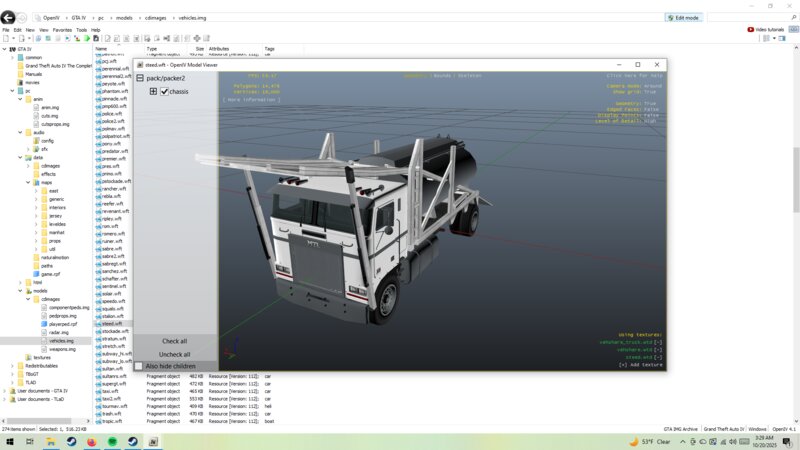Select the vehicles.img file in tree

point(62,341)
